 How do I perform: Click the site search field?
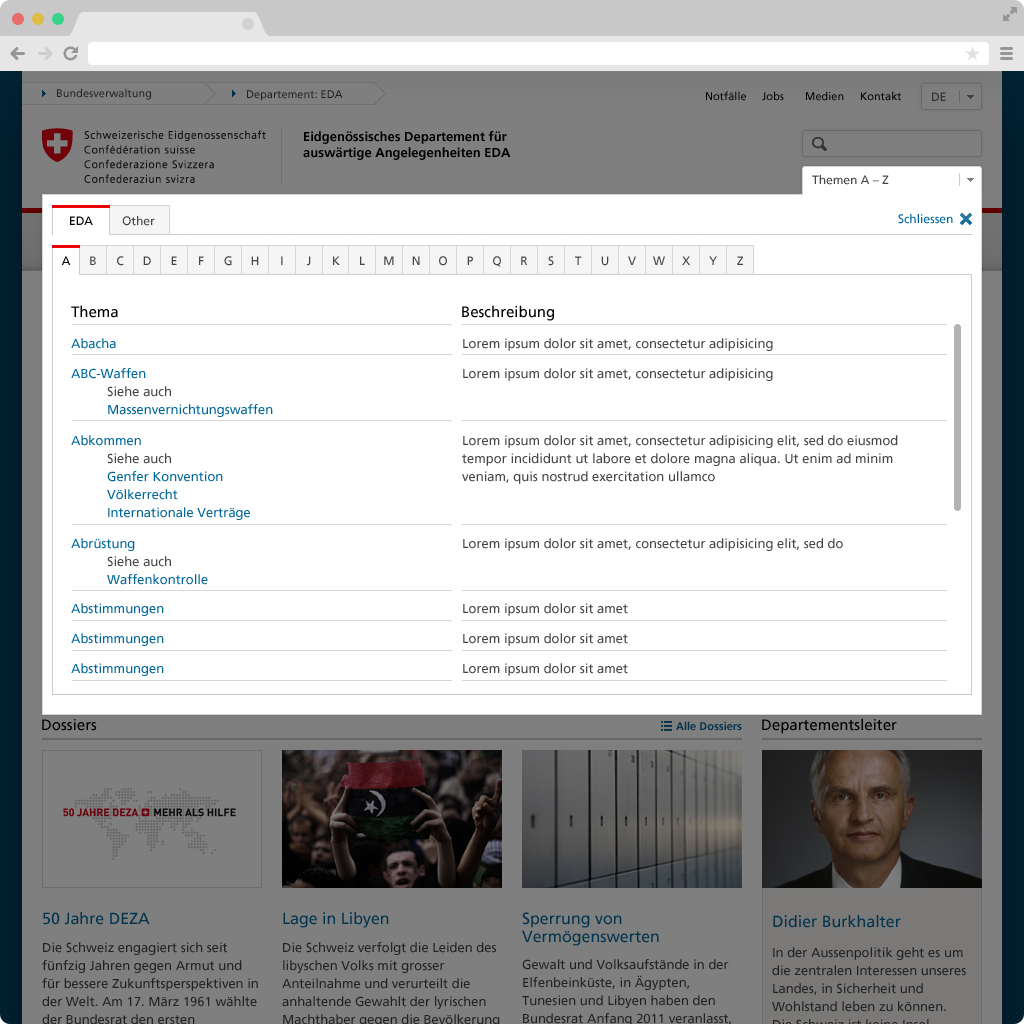coord(891,144)
